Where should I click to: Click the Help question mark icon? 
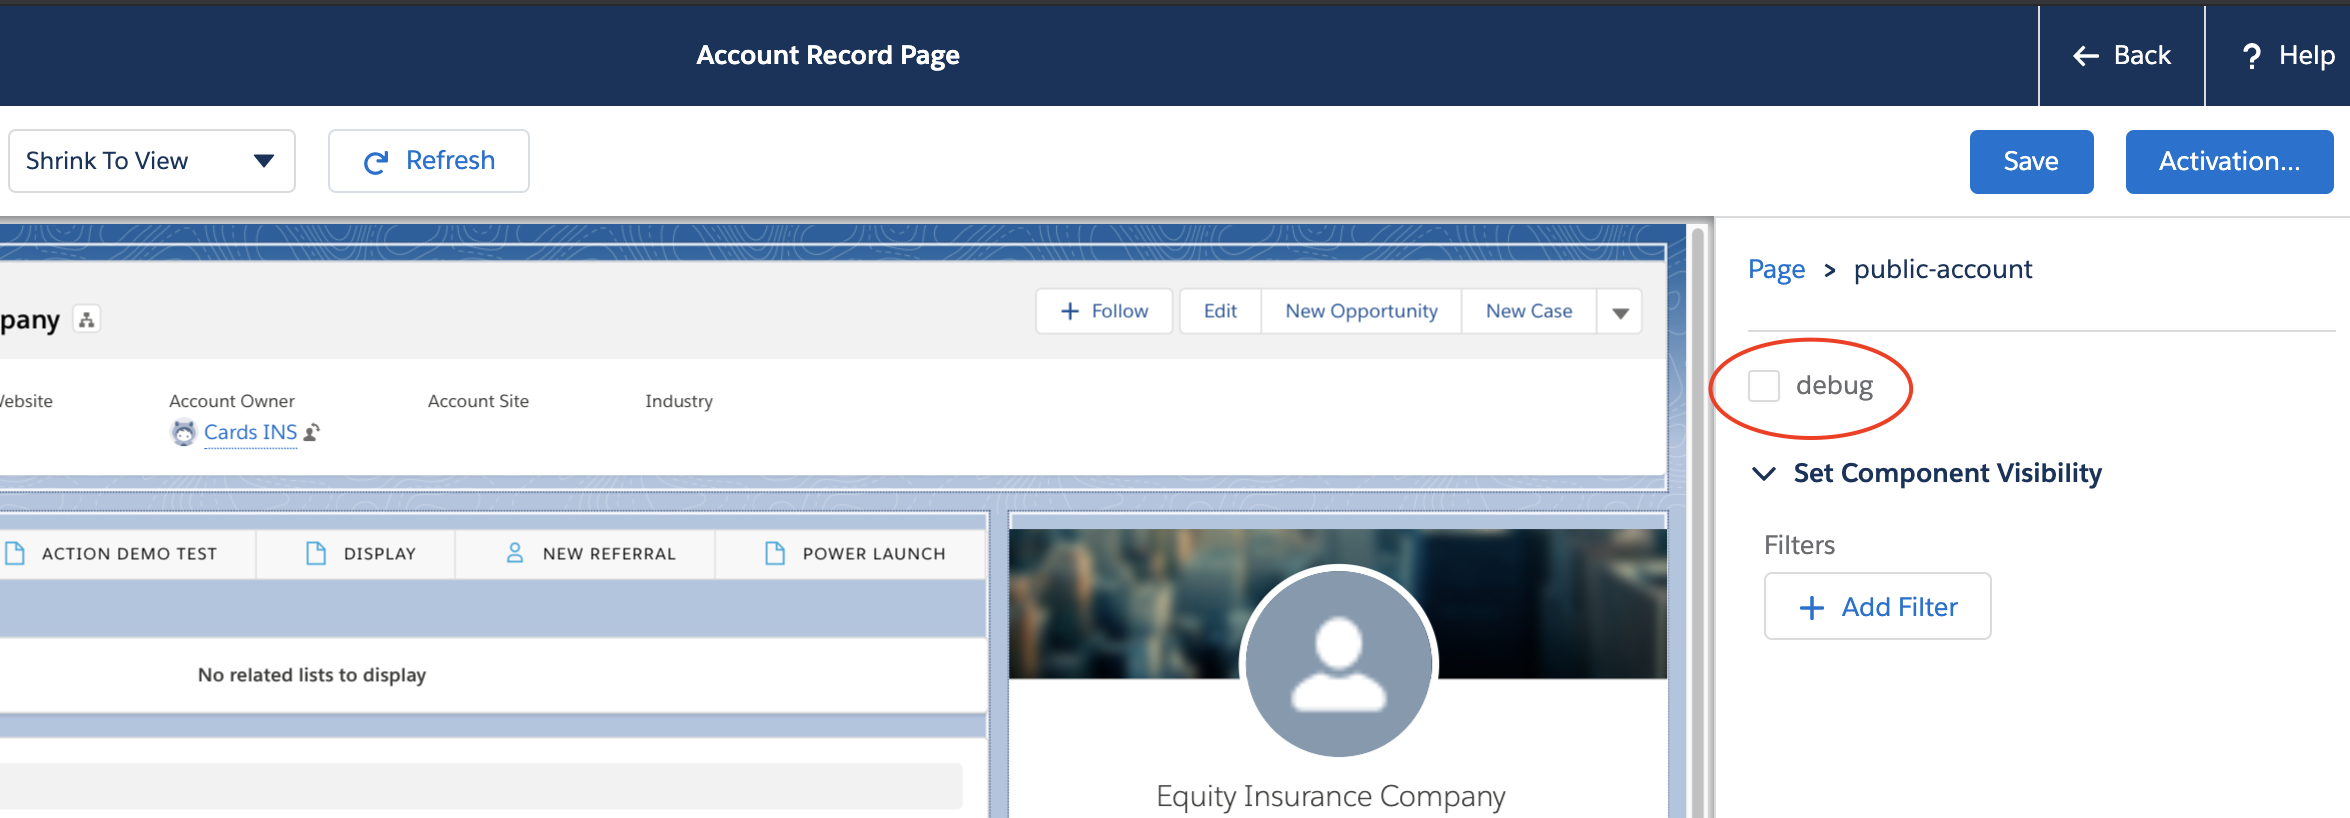2252,56
